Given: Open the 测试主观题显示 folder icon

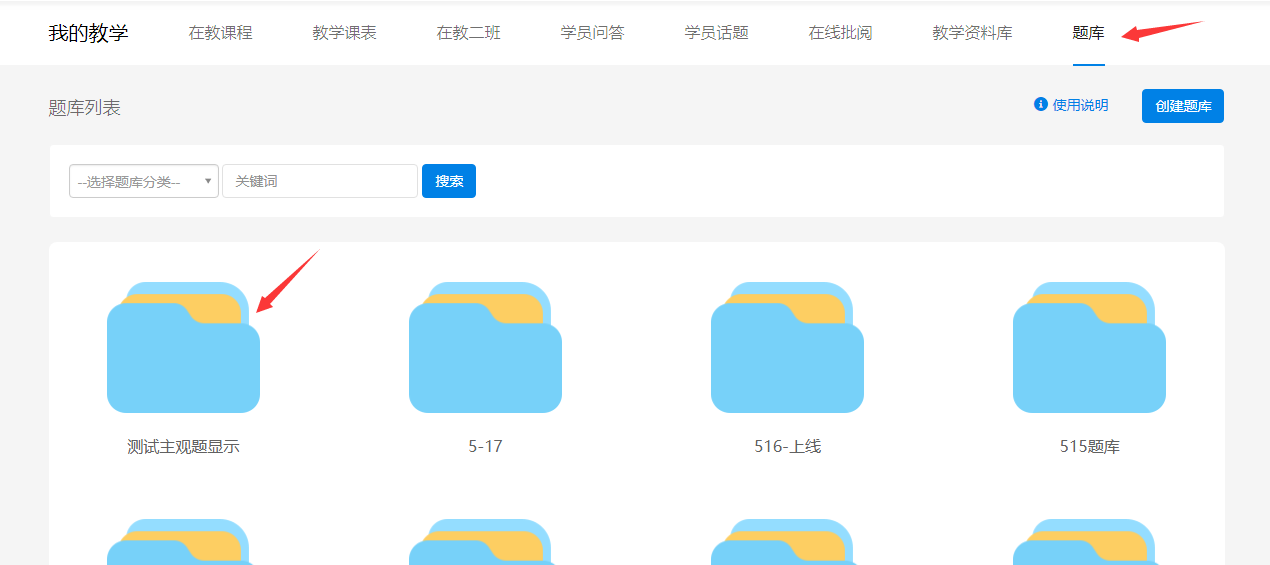Looking at the screenshot, I should (183, 348).
